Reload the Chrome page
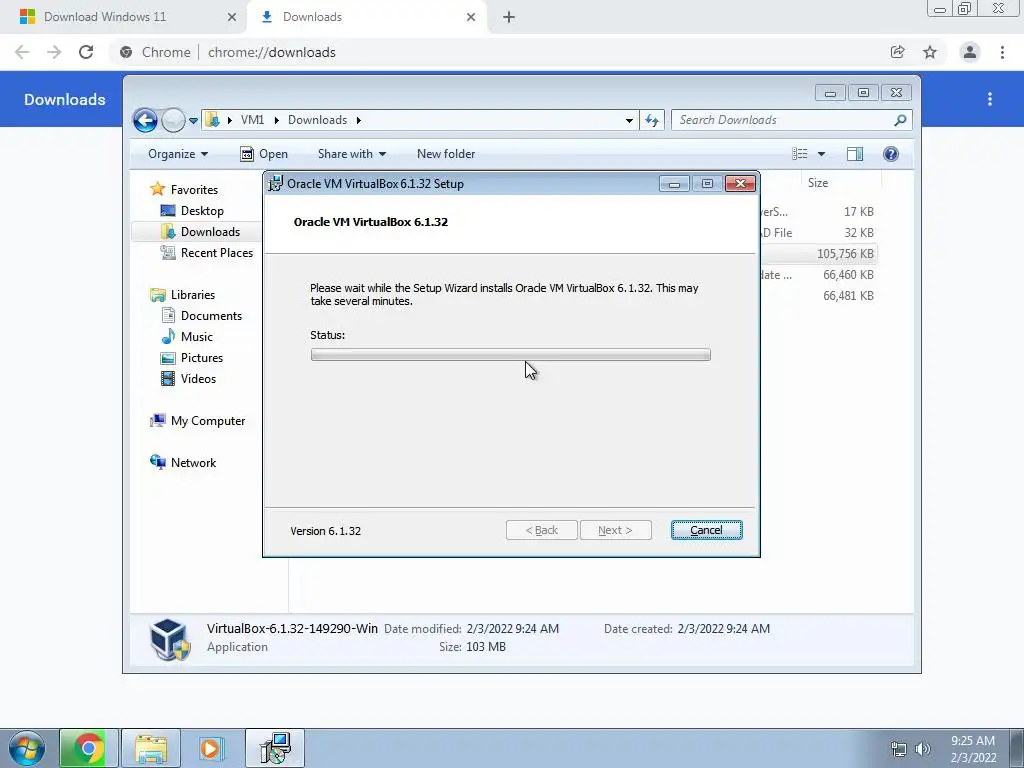 tap(86, 52)
